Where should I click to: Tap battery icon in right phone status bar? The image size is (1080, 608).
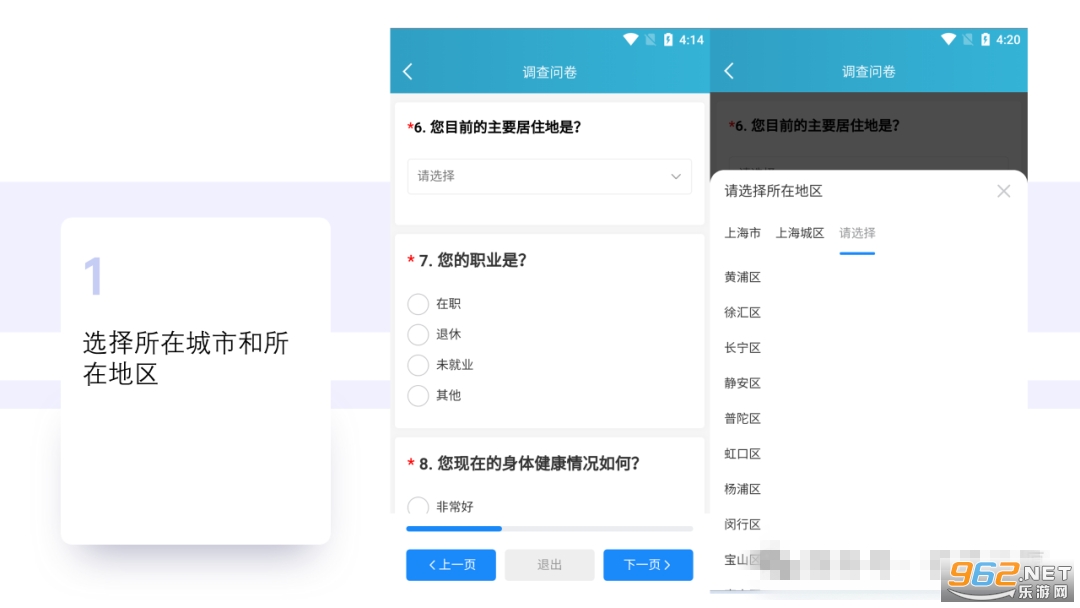986,40
